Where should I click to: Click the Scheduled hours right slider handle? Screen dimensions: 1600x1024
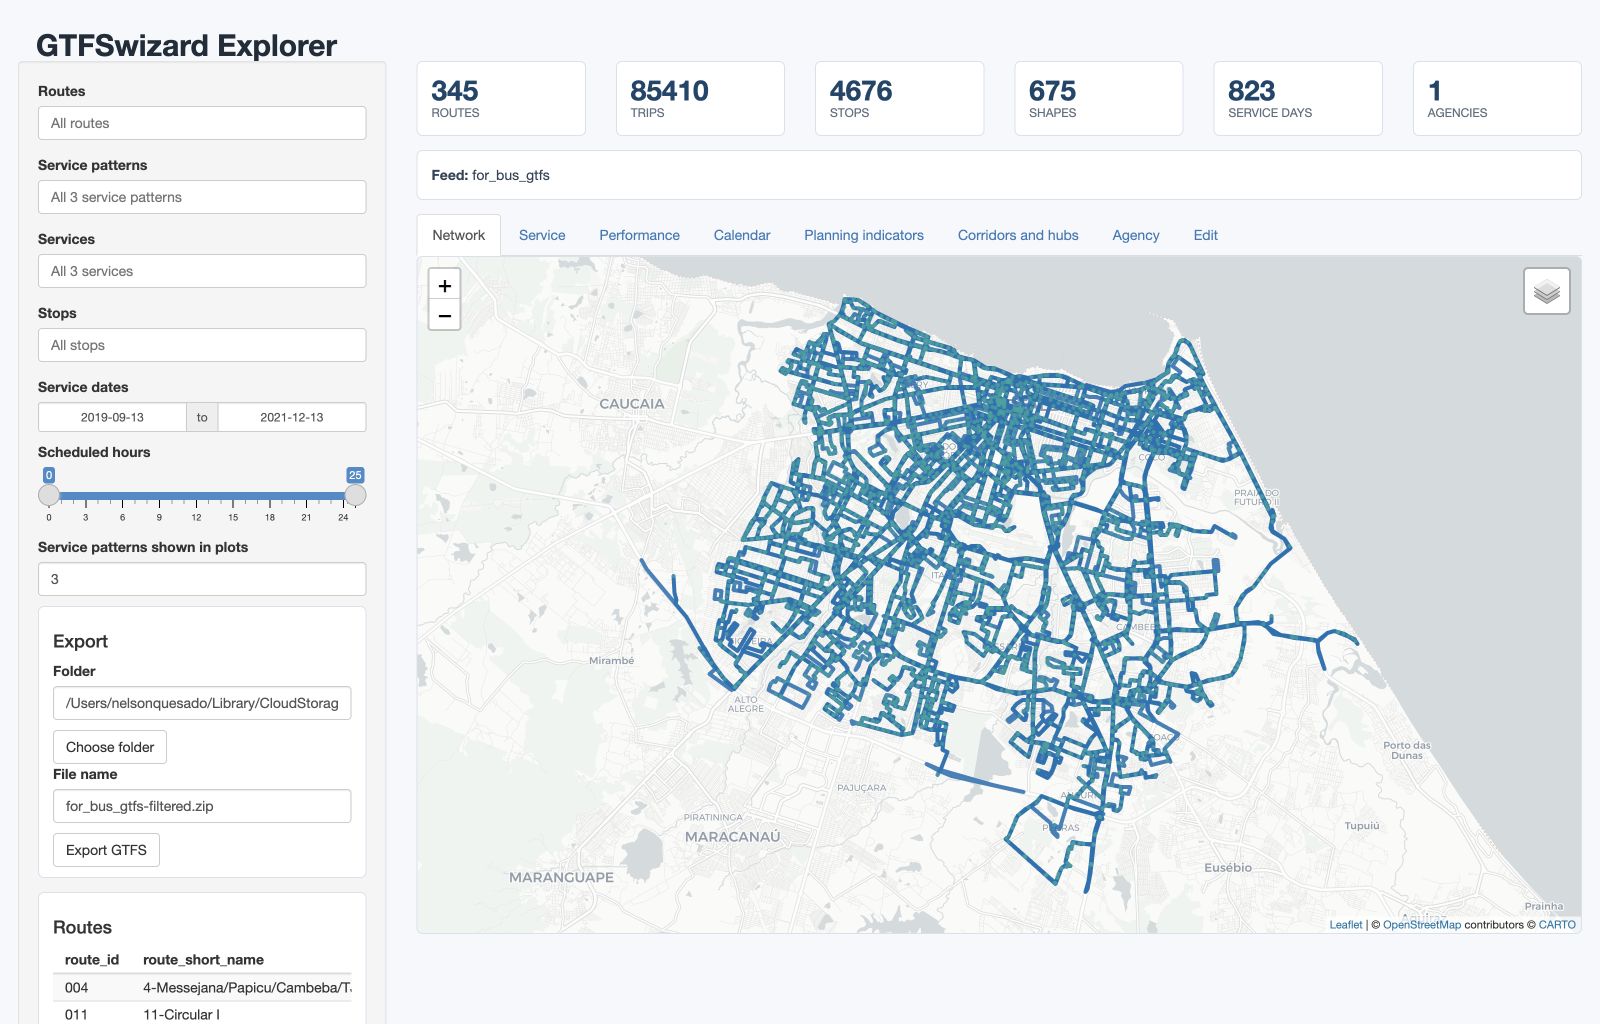pos(355,495)
